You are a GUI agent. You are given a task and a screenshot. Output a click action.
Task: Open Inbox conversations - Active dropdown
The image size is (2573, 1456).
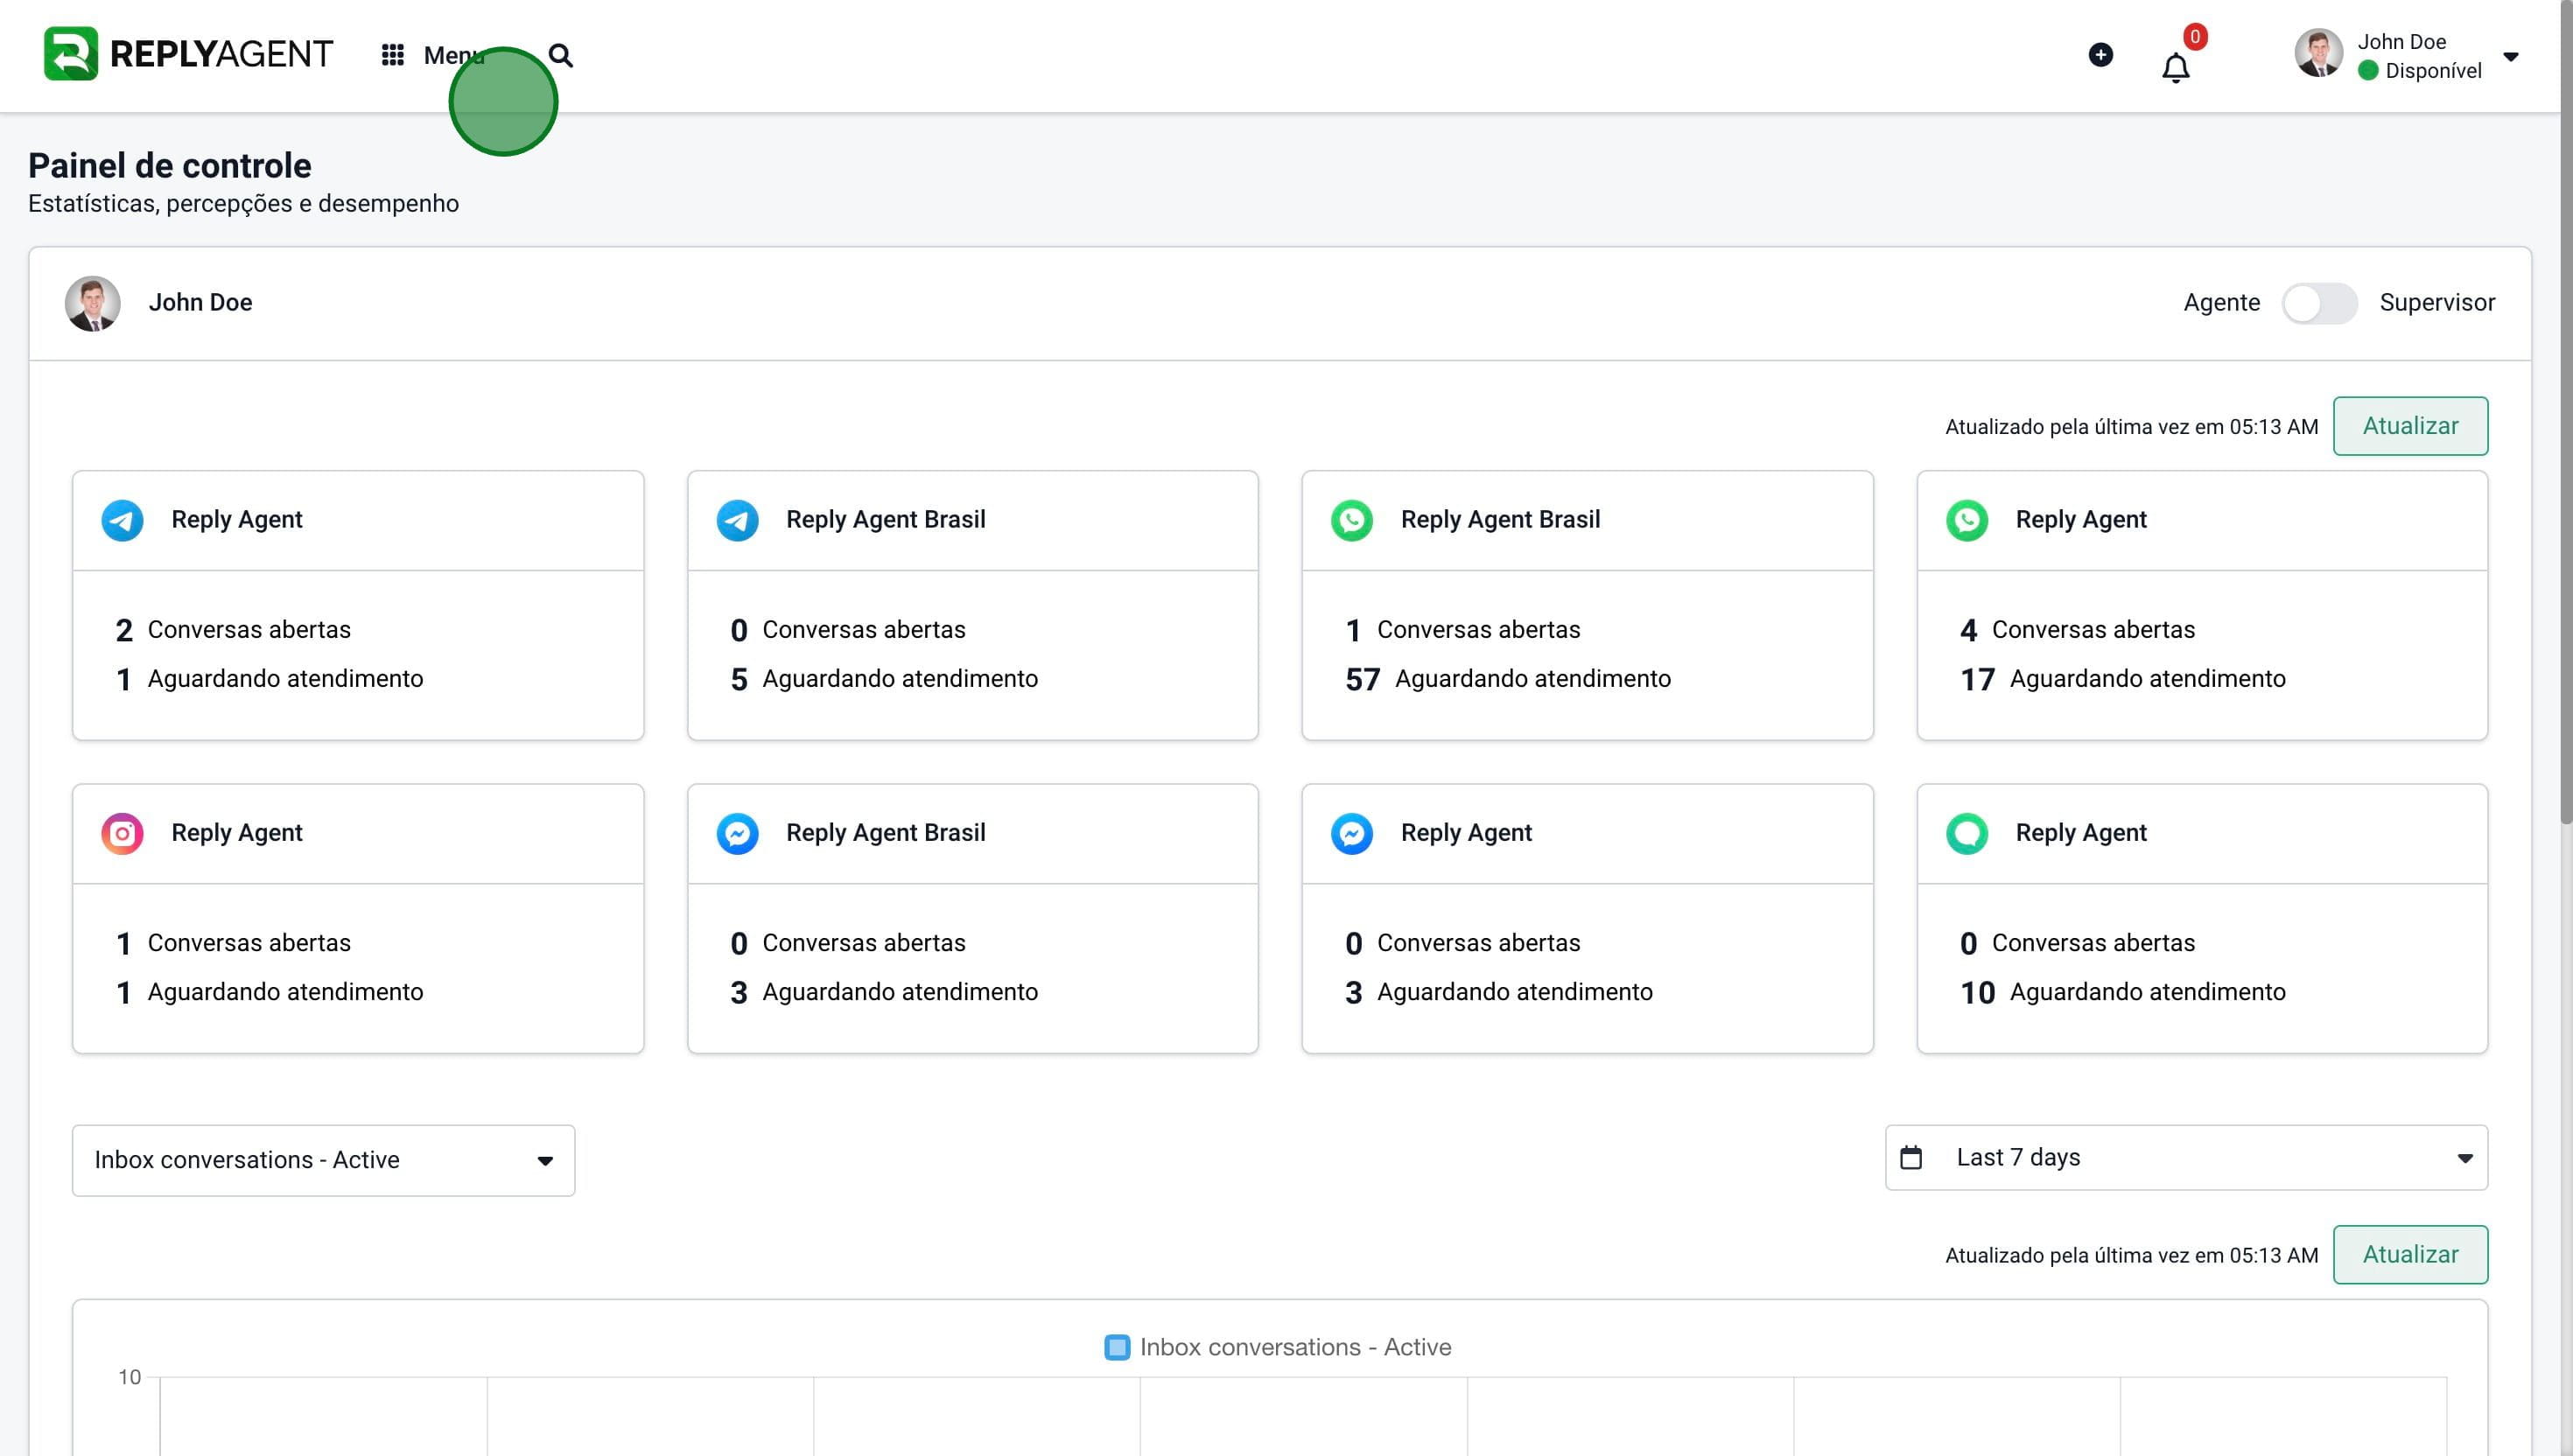323,1160
